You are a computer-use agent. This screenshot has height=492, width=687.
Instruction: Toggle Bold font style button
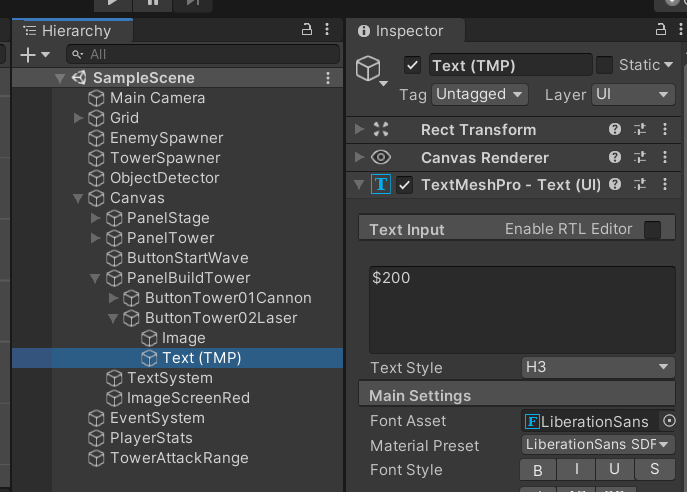pos(537,470)
